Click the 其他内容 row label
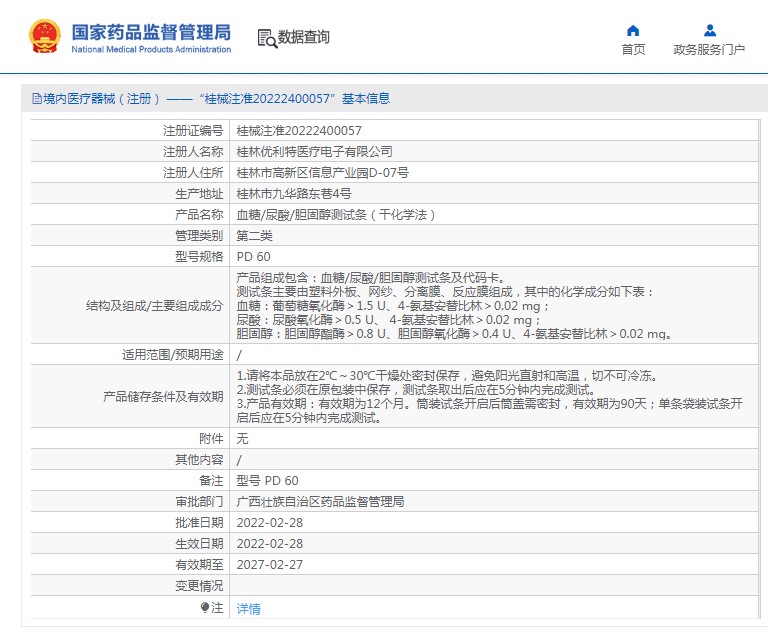 (199, 460)
